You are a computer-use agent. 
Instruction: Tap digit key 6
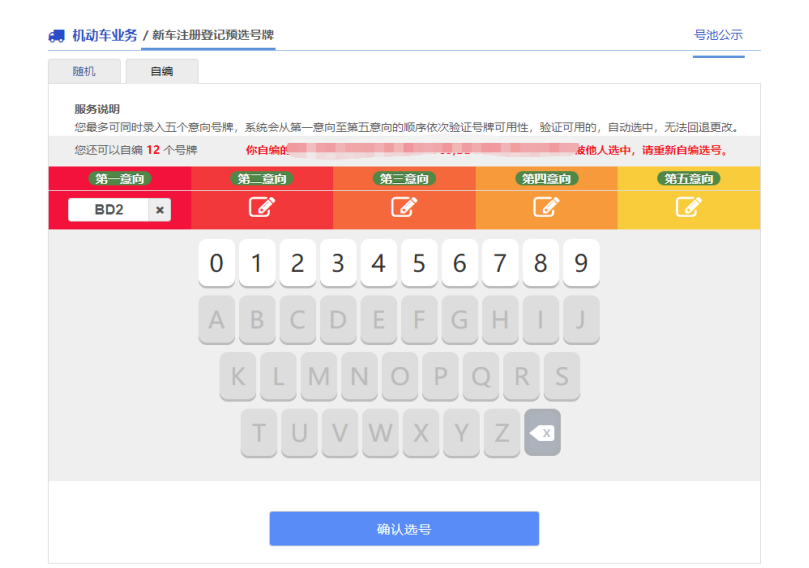tap(460, 263)
